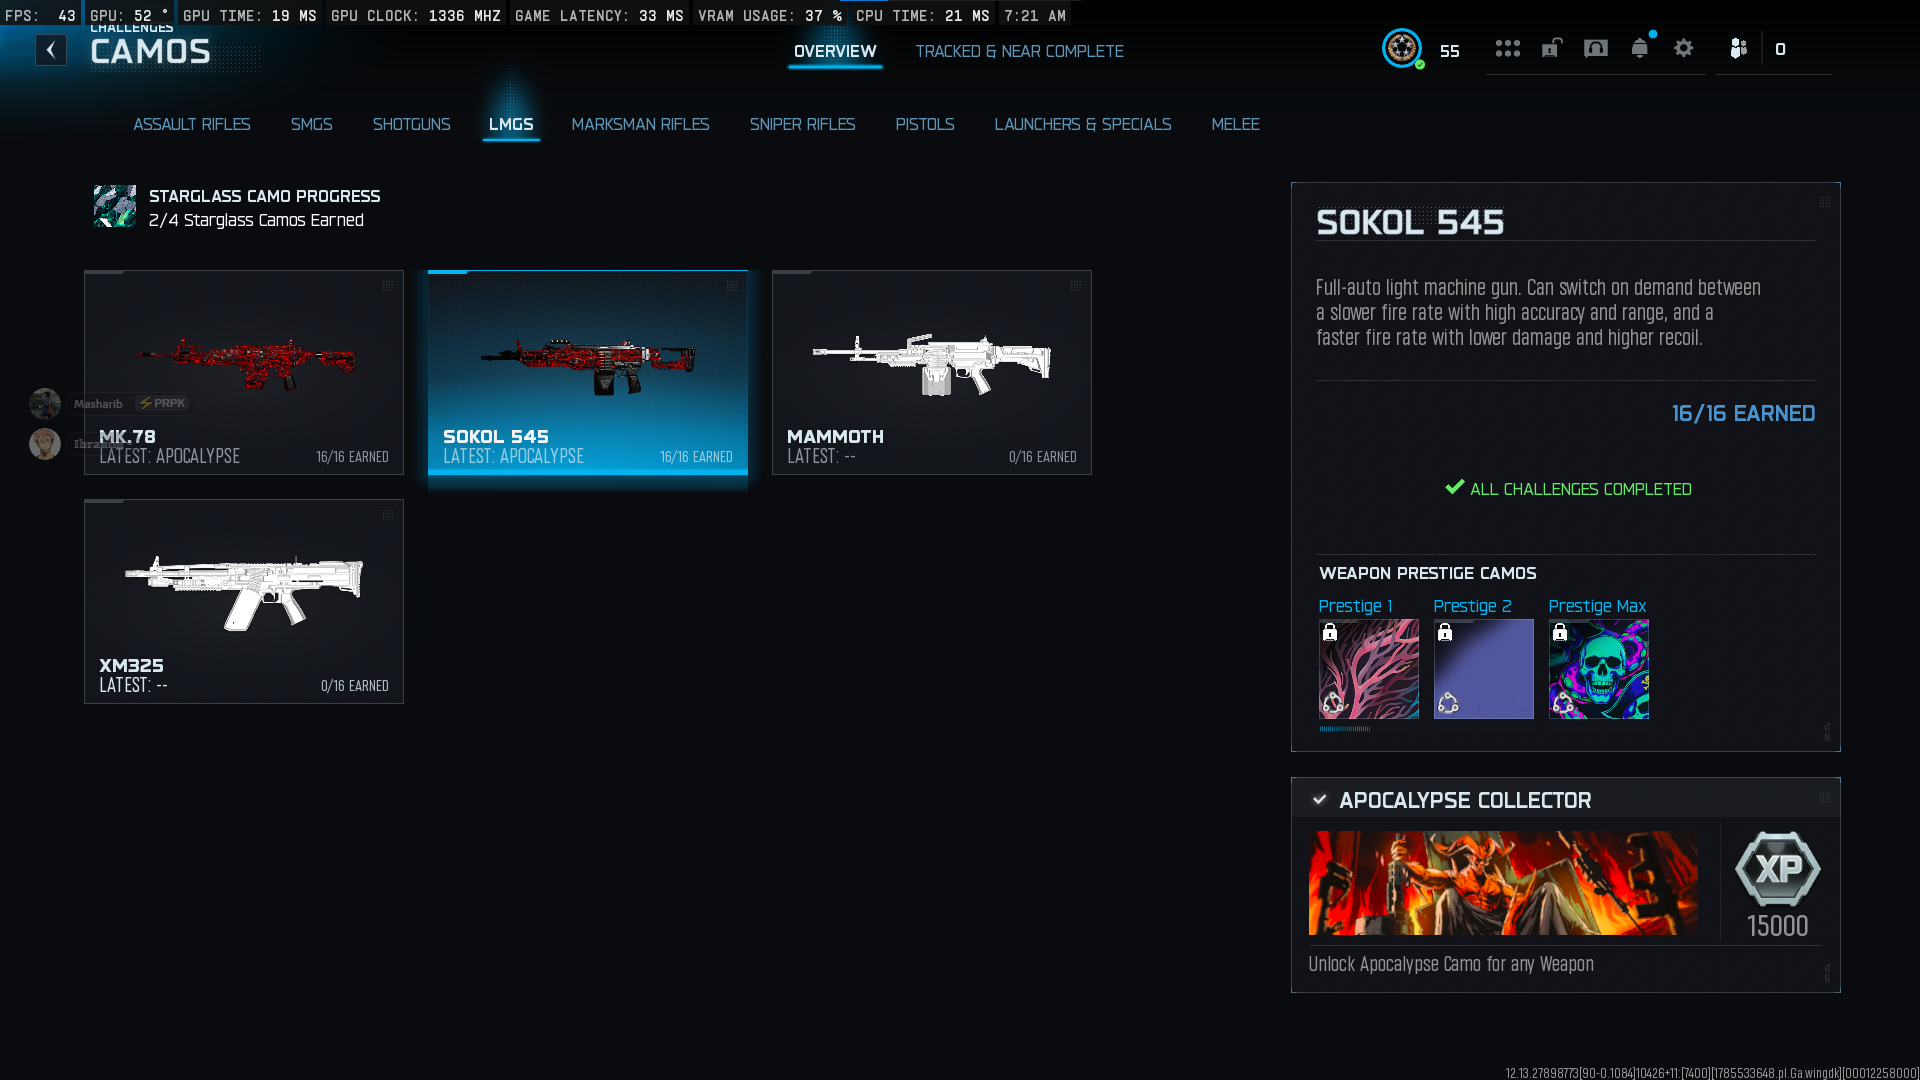This screenshot has height=1080, width=1920.
Task: Click the XP token icon above 15000
Action: click(1778, 869)
